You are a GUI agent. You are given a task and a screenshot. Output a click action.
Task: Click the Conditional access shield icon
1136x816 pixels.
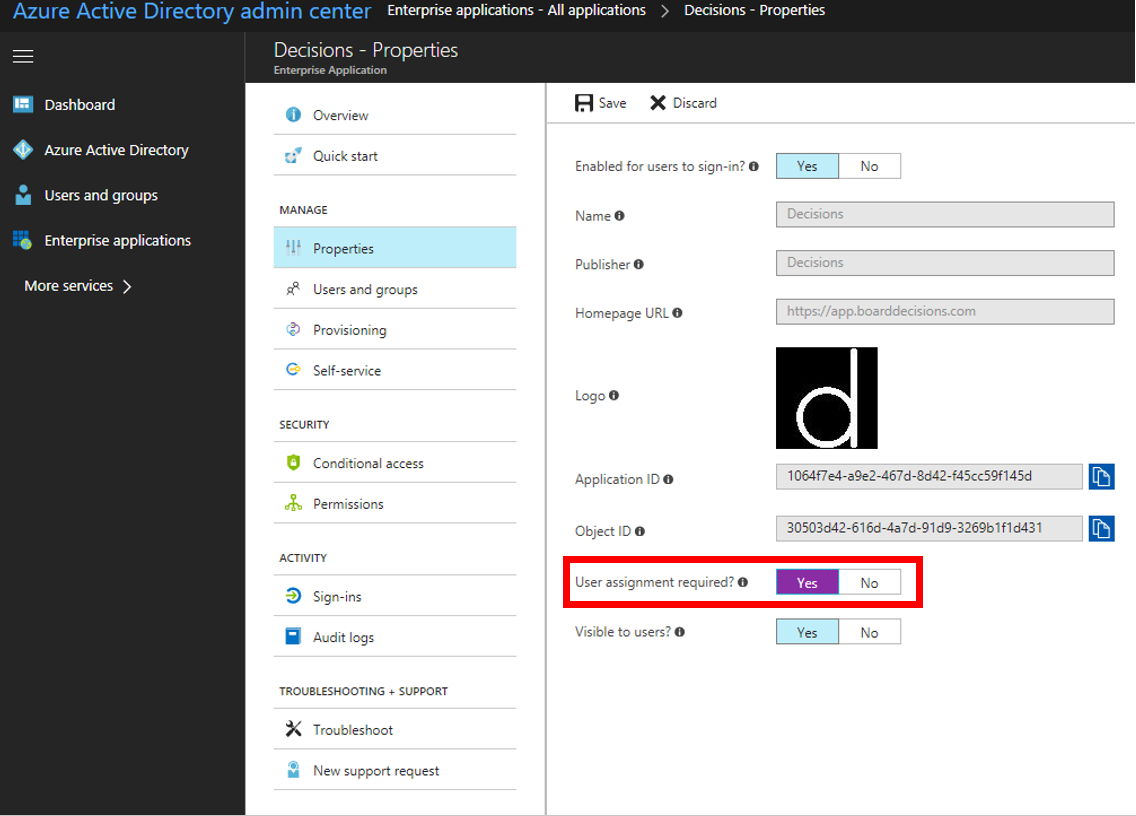(293, 462)
